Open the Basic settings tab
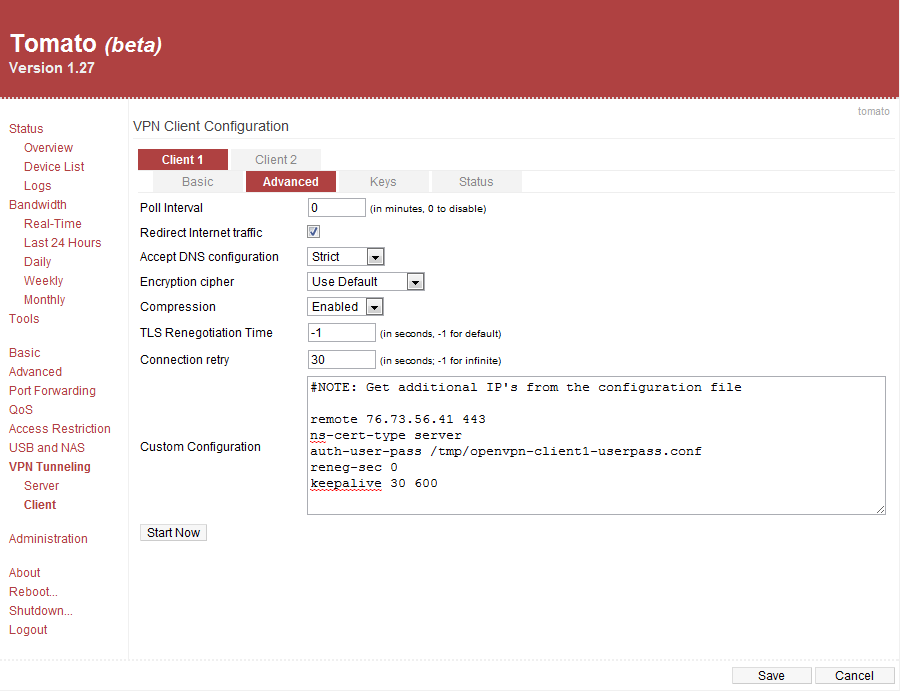 pyautogui.click(x=197, y=182)
